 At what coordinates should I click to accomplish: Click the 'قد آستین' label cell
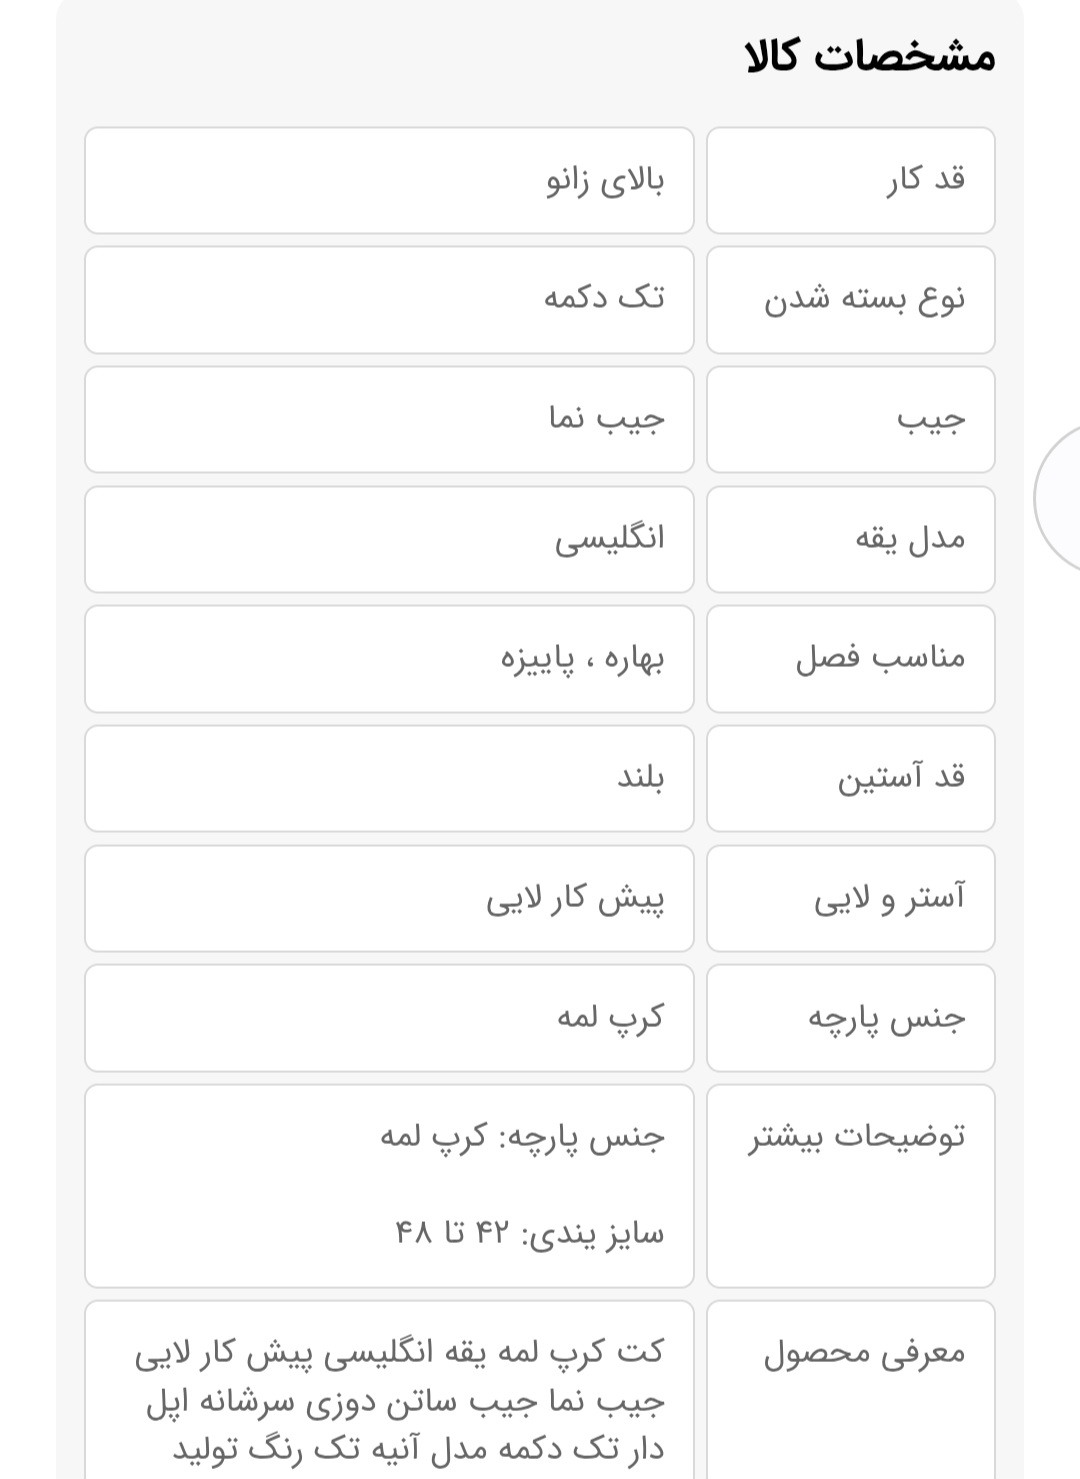pyautogui.click(x=850, y=778)
